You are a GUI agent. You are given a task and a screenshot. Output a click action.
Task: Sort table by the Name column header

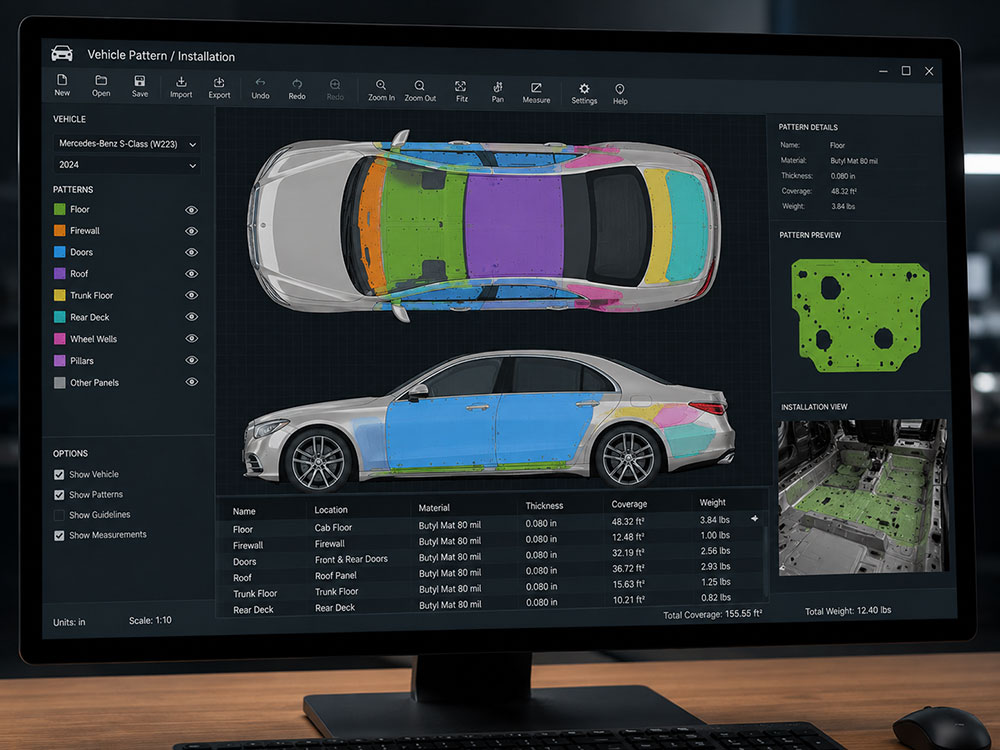click(x=244, y=511)
